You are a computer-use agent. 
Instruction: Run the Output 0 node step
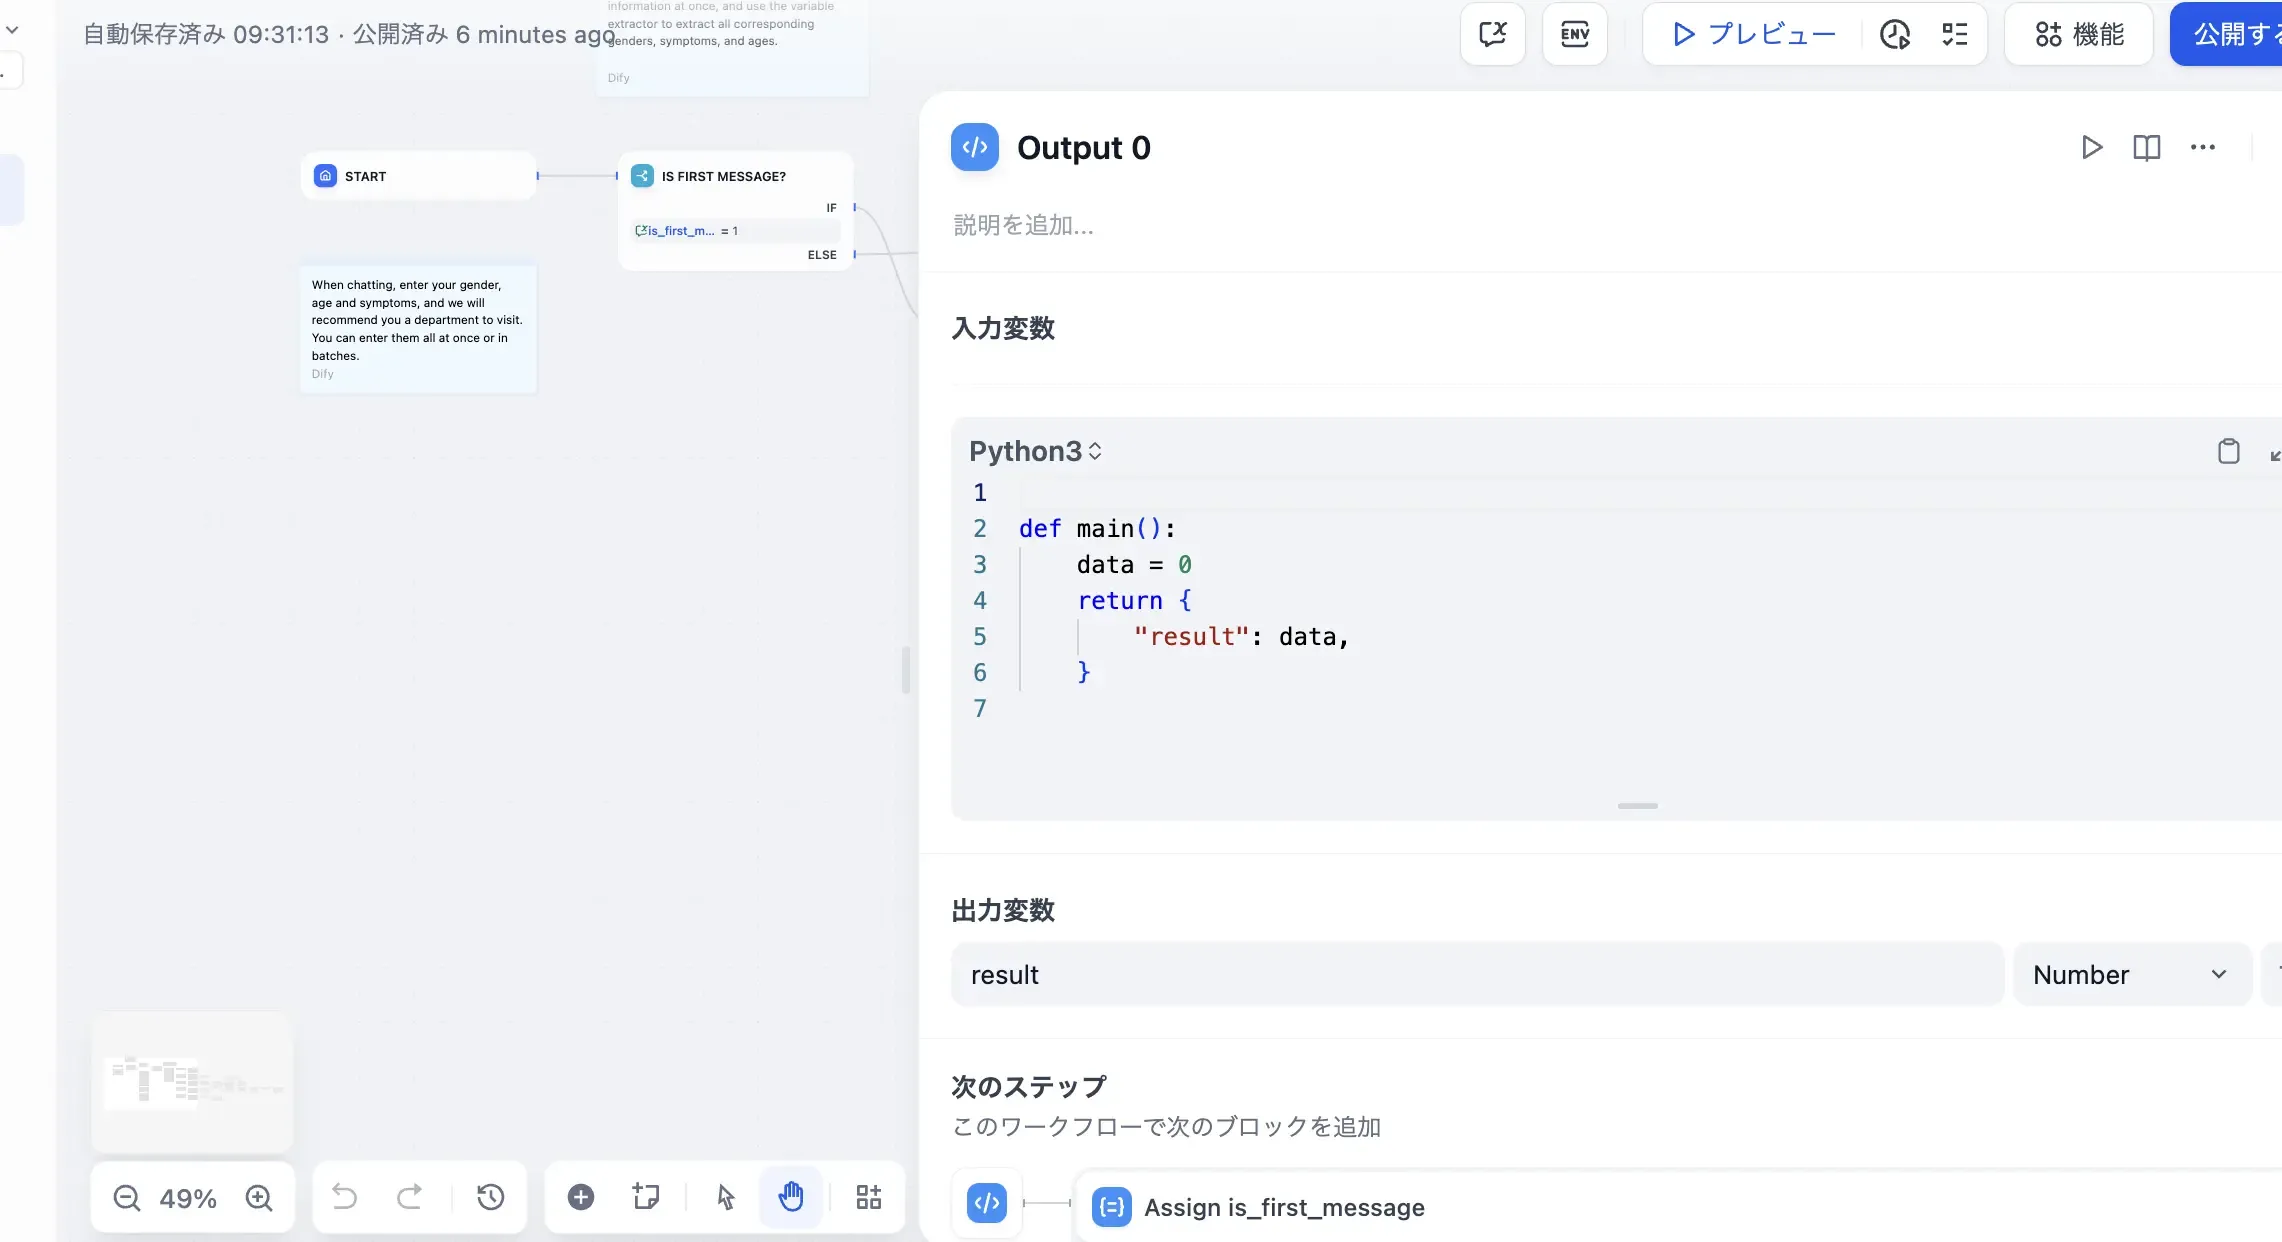[2091, 147]
